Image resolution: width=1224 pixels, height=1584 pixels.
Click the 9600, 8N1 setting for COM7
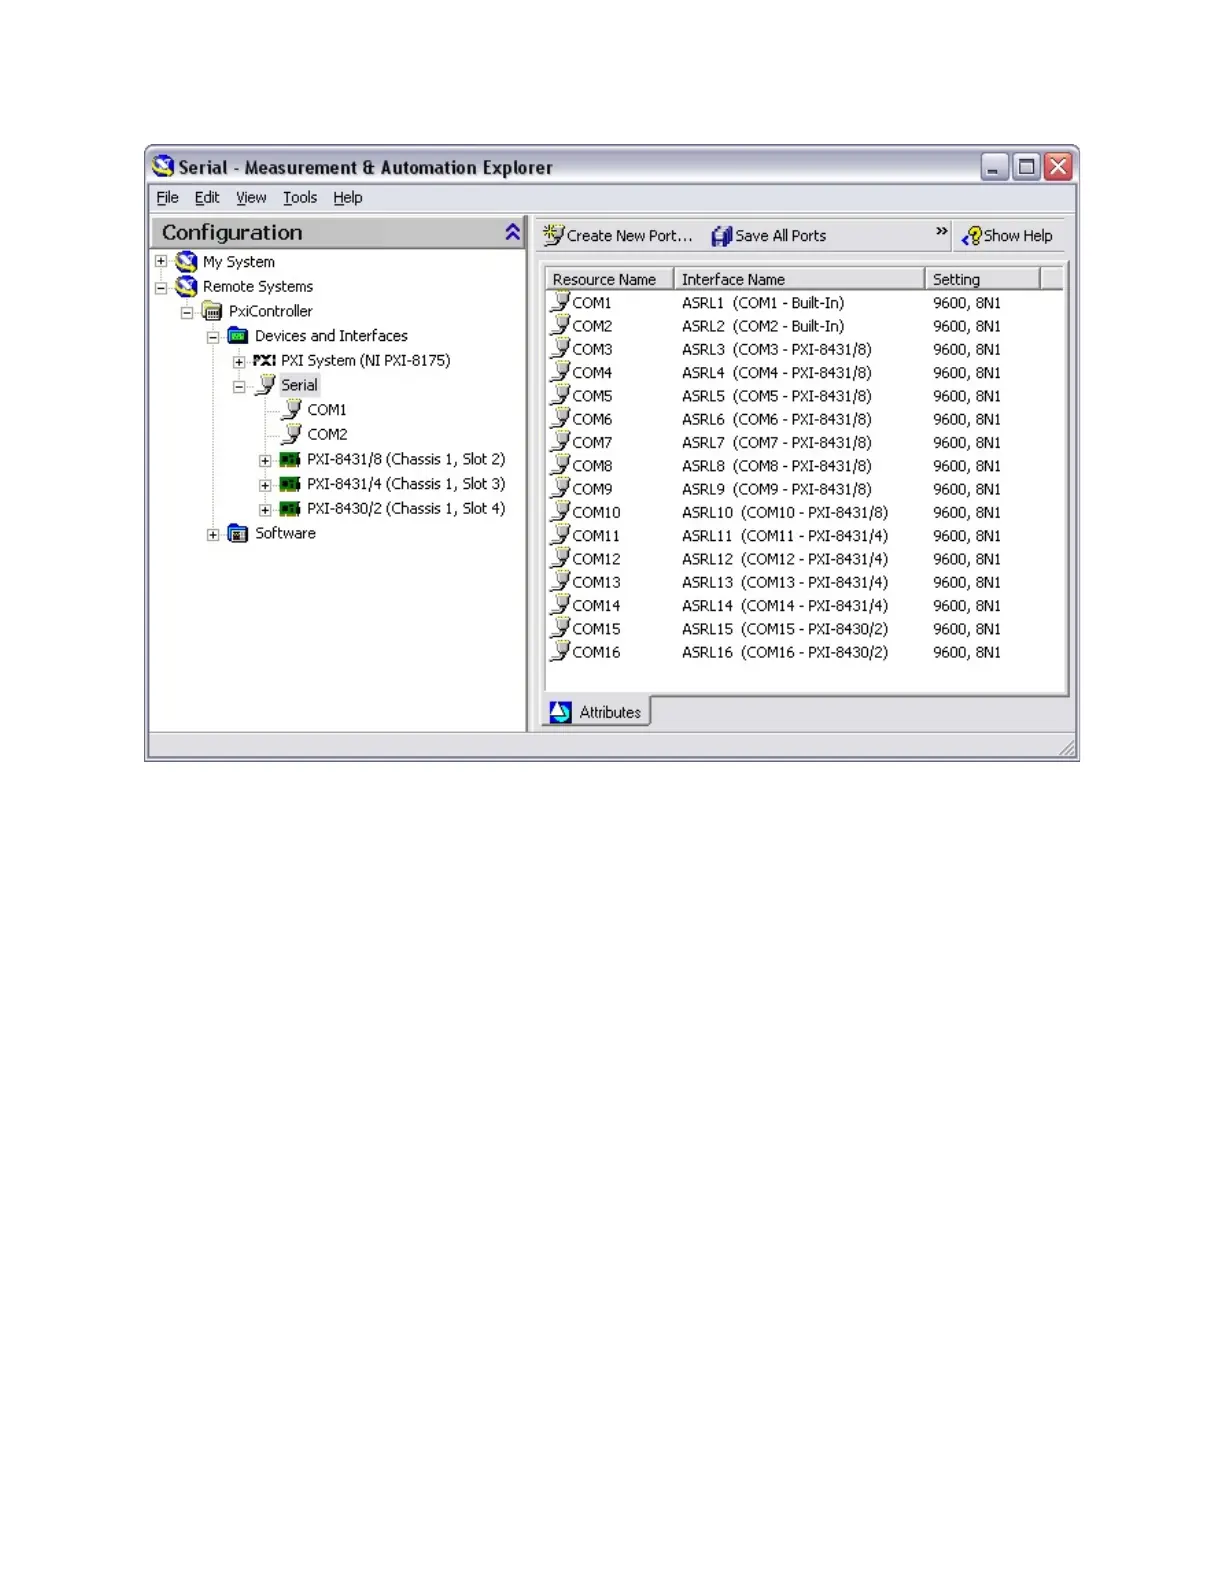click(967, 442)
